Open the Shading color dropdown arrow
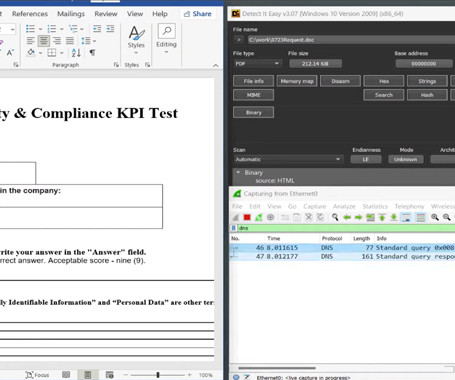The width and height of the screenshot is (455, 380). 40,53
